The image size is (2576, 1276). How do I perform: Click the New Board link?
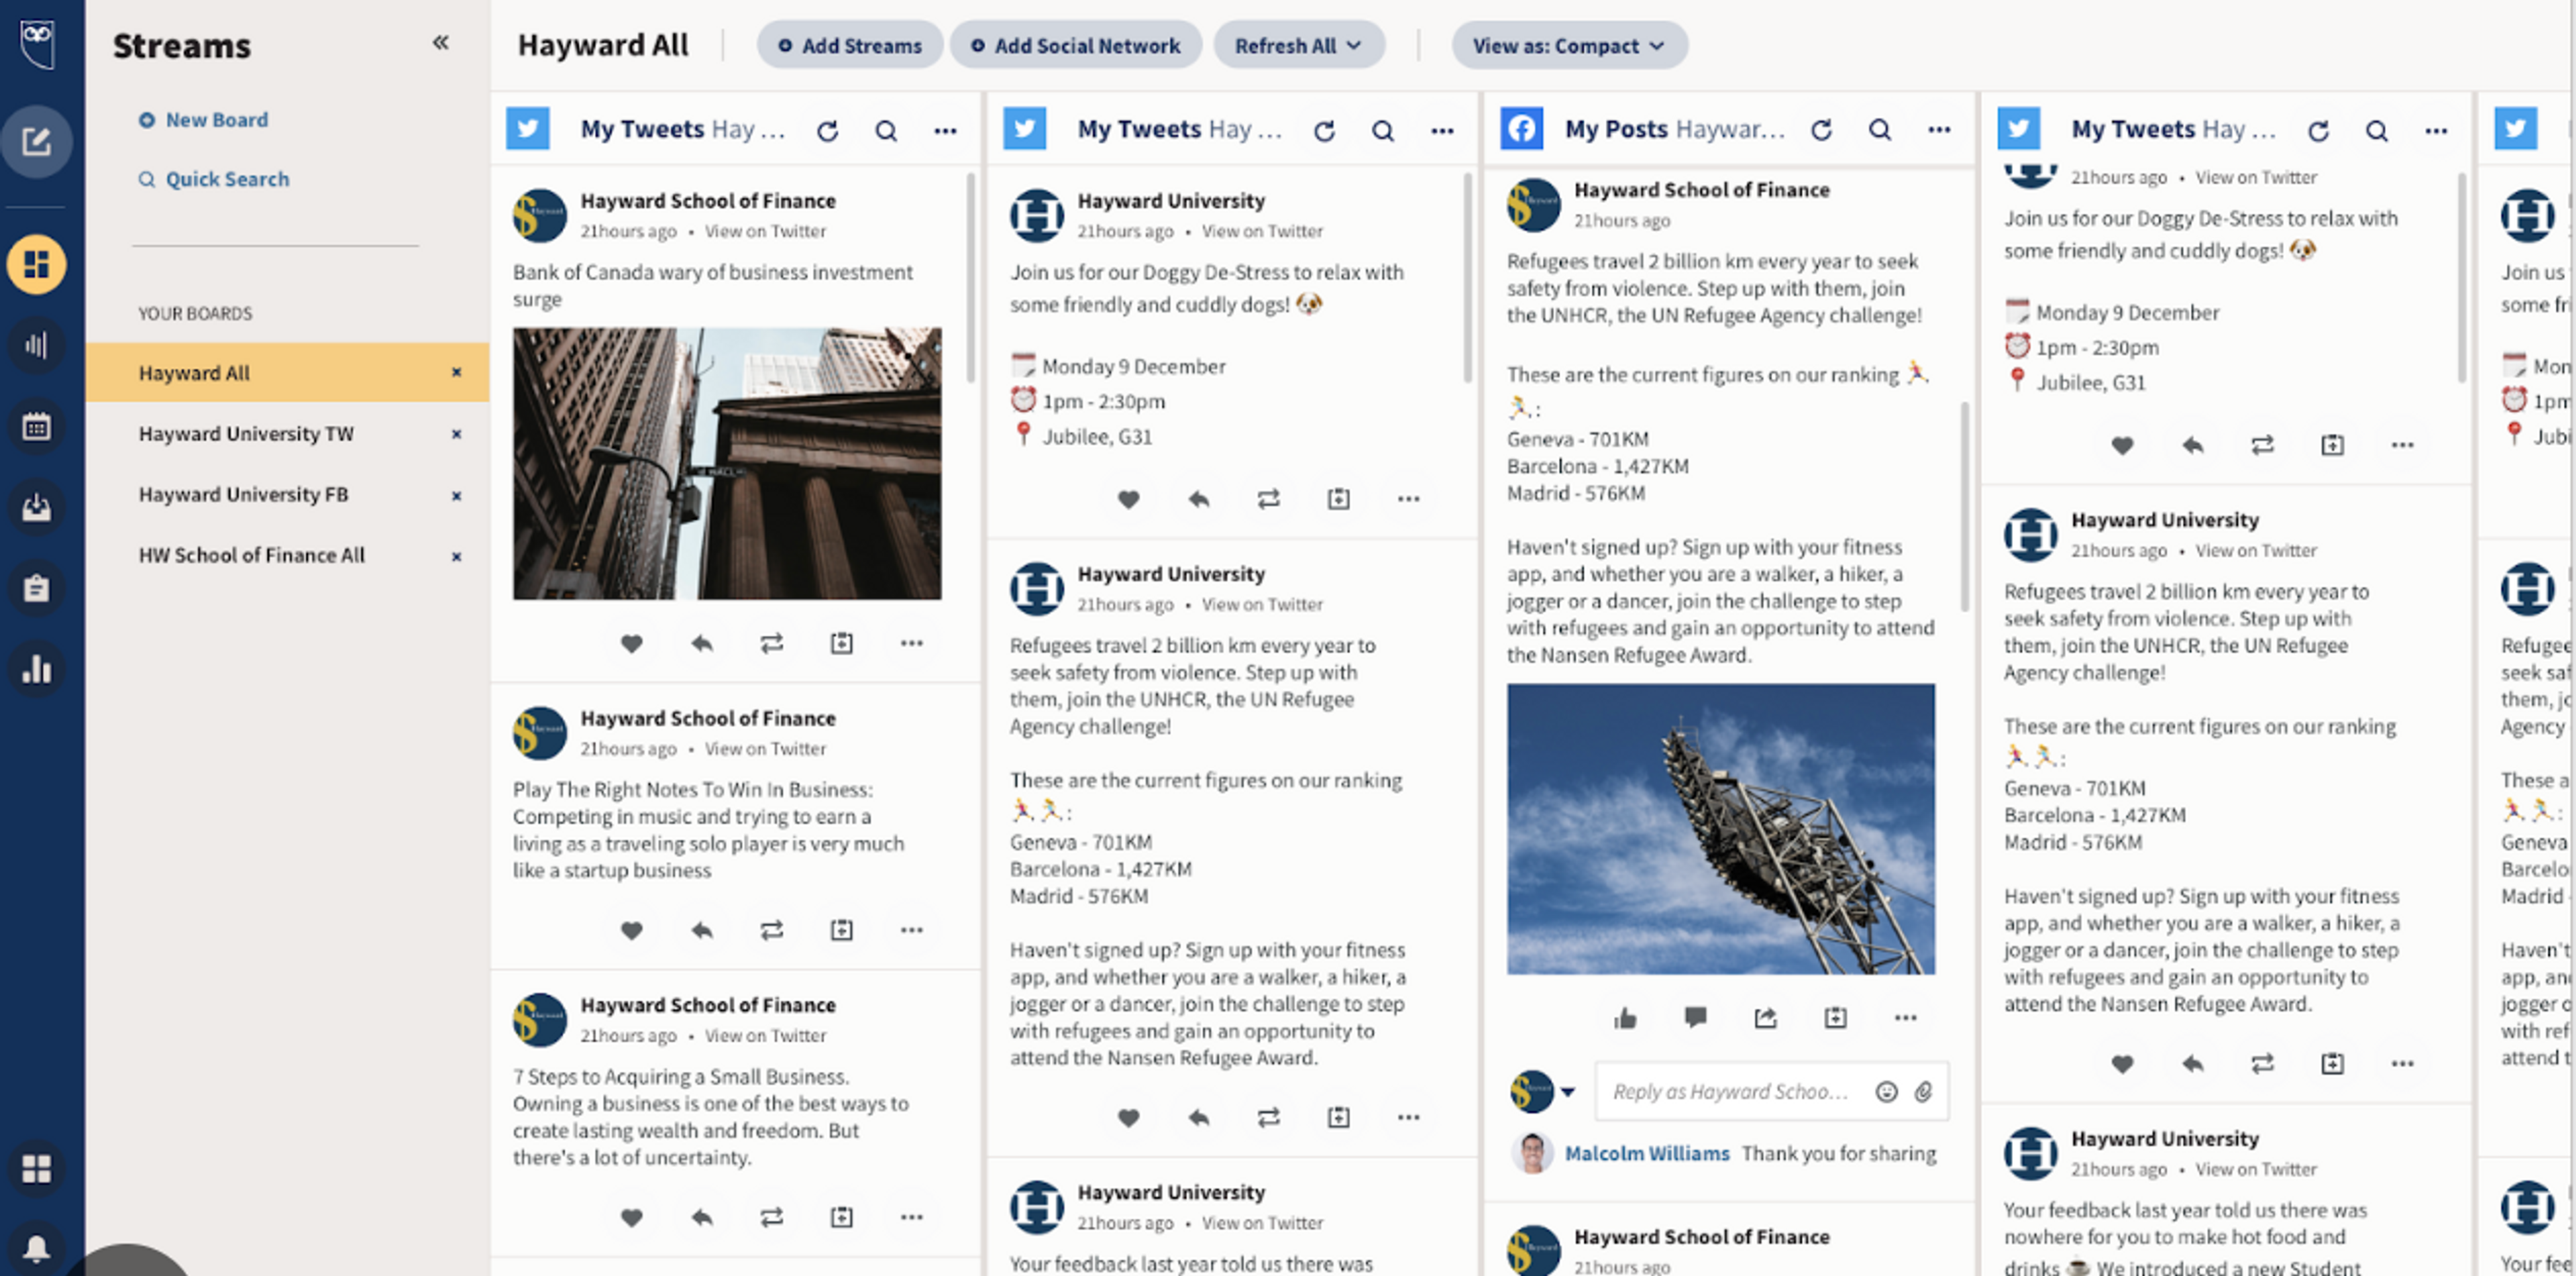(216, 120)
